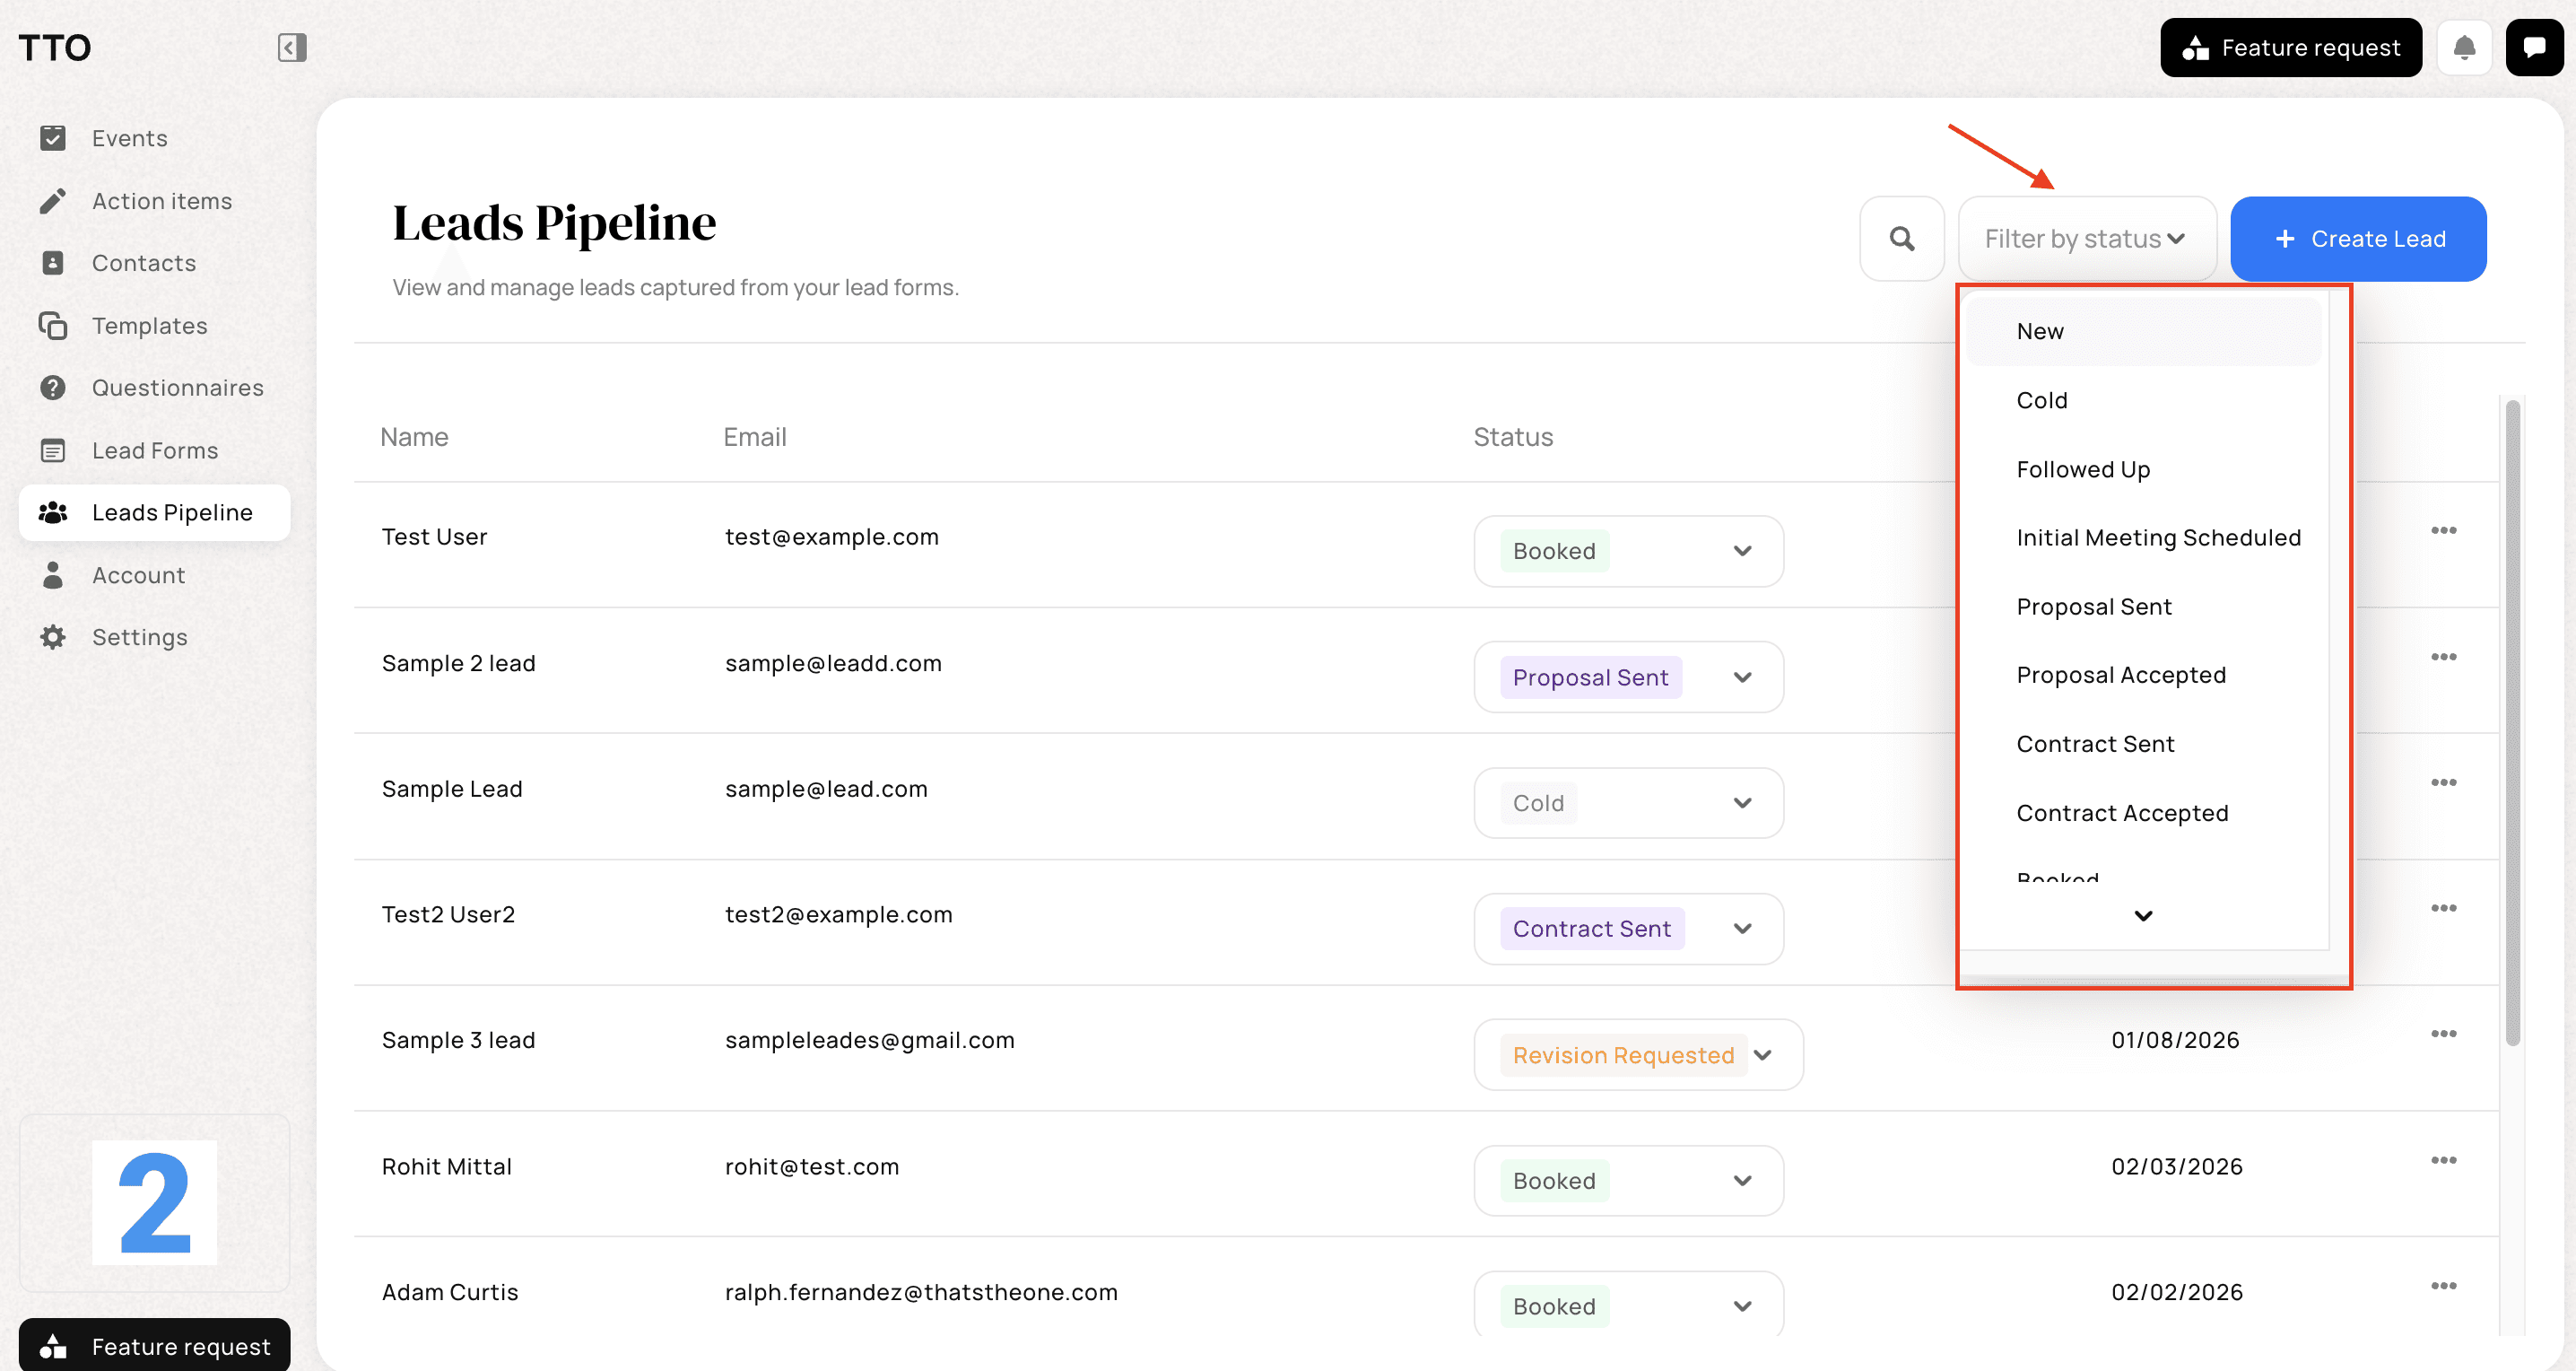Select Cold in the status filter

(2041, 400)
